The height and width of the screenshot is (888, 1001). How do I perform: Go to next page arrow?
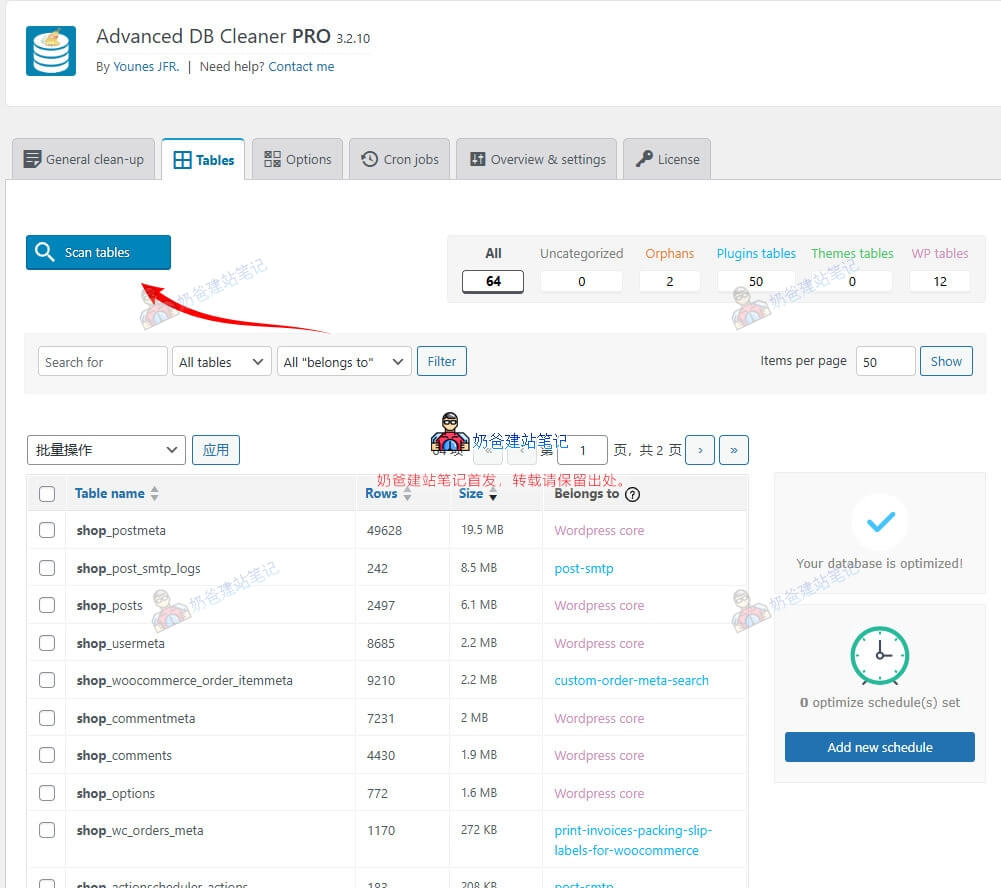tap(700, 450)
